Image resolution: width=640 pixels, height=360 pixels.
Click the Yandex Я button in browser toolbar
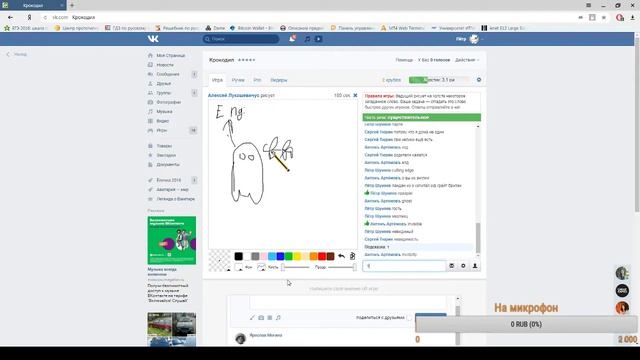(x=29, y=18)
